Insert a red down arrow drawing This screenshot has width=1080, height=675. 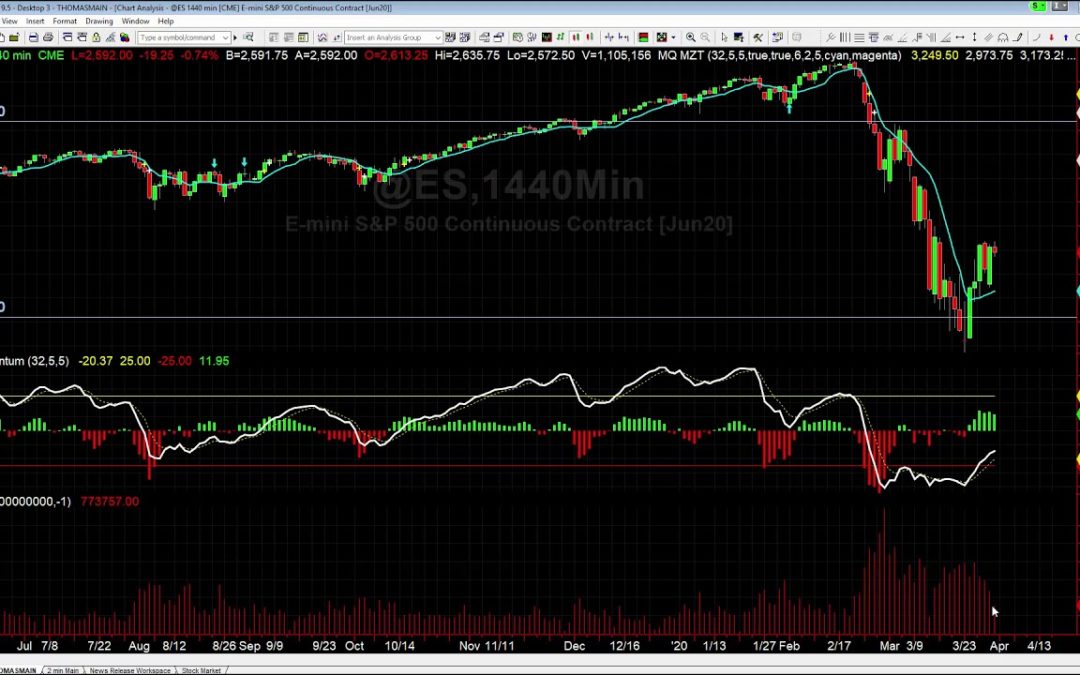coord(1051,37)
